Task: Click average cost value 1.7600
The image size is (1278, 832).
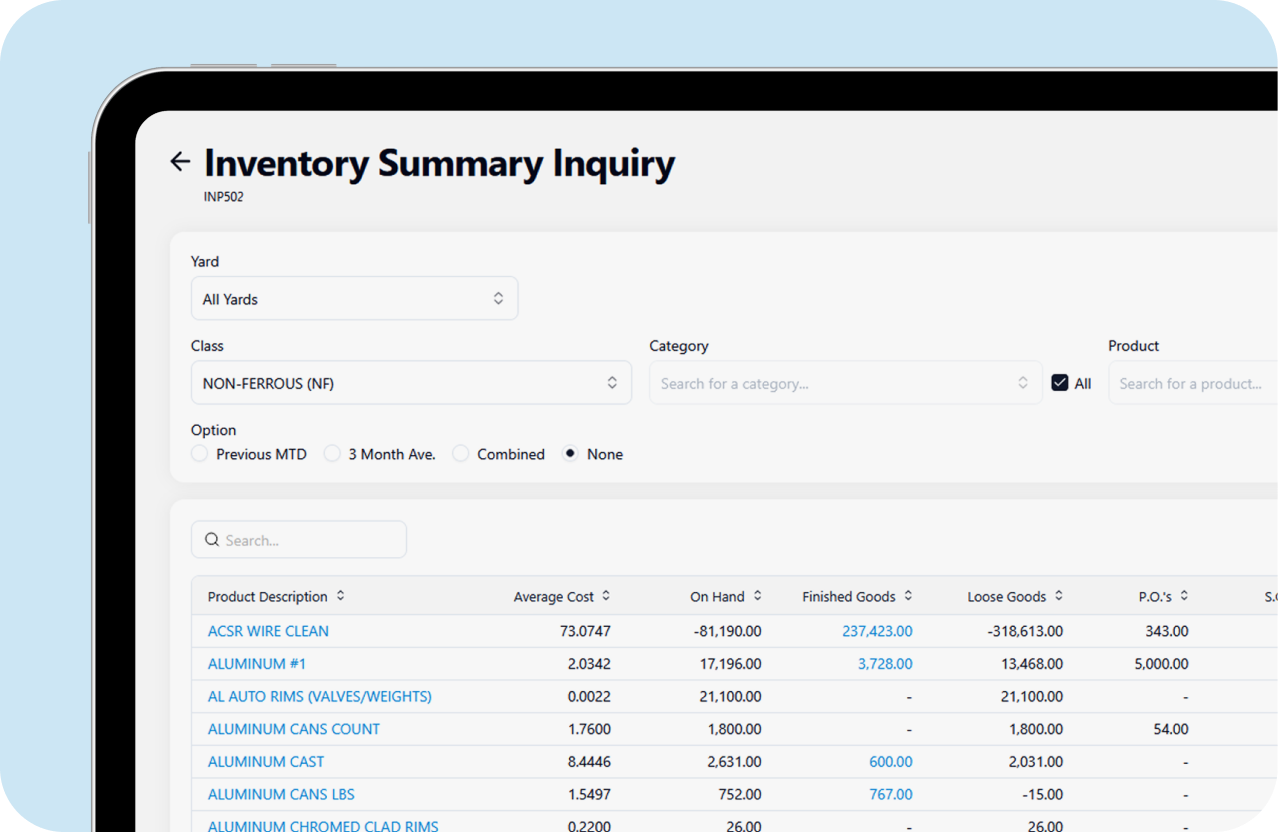Action: pos(589,729)
